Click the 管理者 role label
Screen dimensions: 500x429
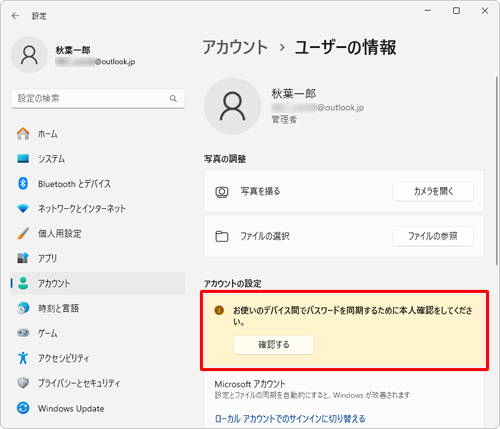(x=284, y=119)
